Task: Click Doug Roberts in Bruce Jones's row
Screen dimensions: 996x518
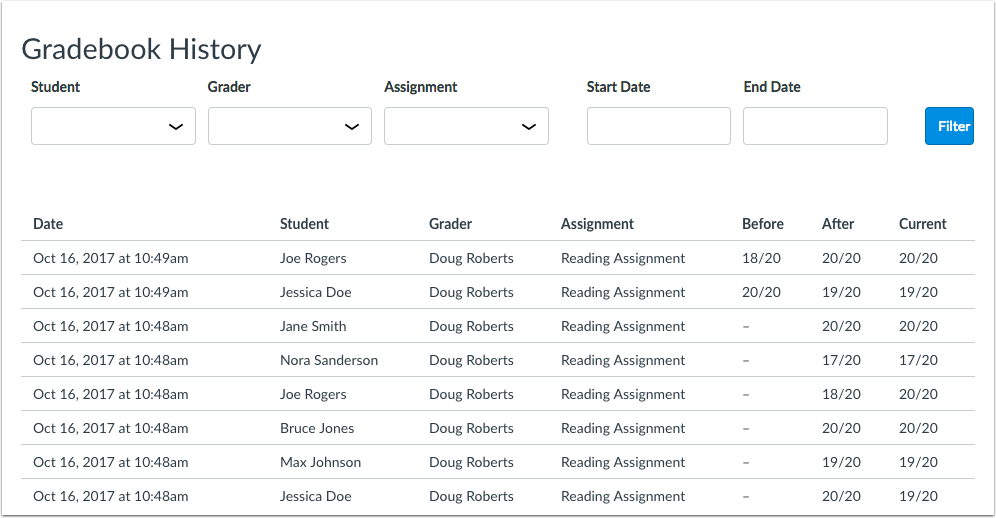Action: click(471, 428)
